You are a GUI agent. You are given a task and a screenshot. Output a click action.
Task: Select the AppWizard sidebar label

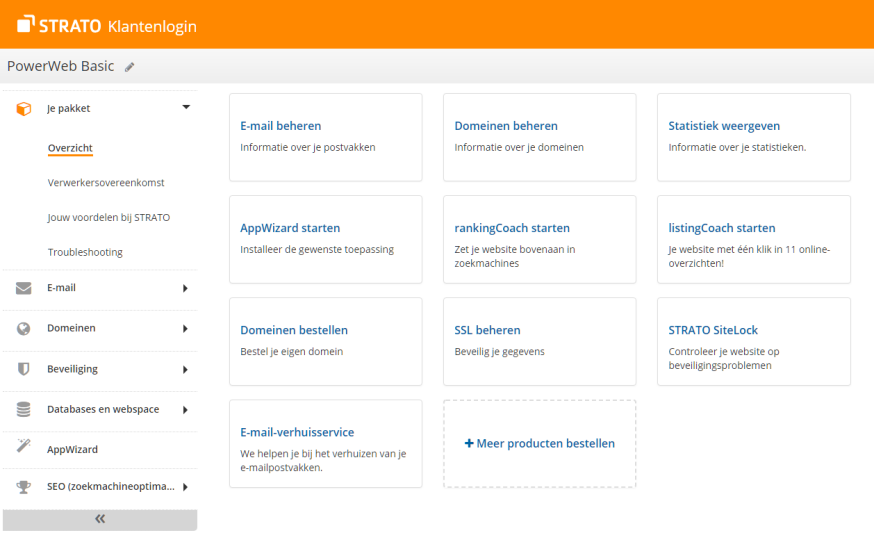[x=72, y=449]
